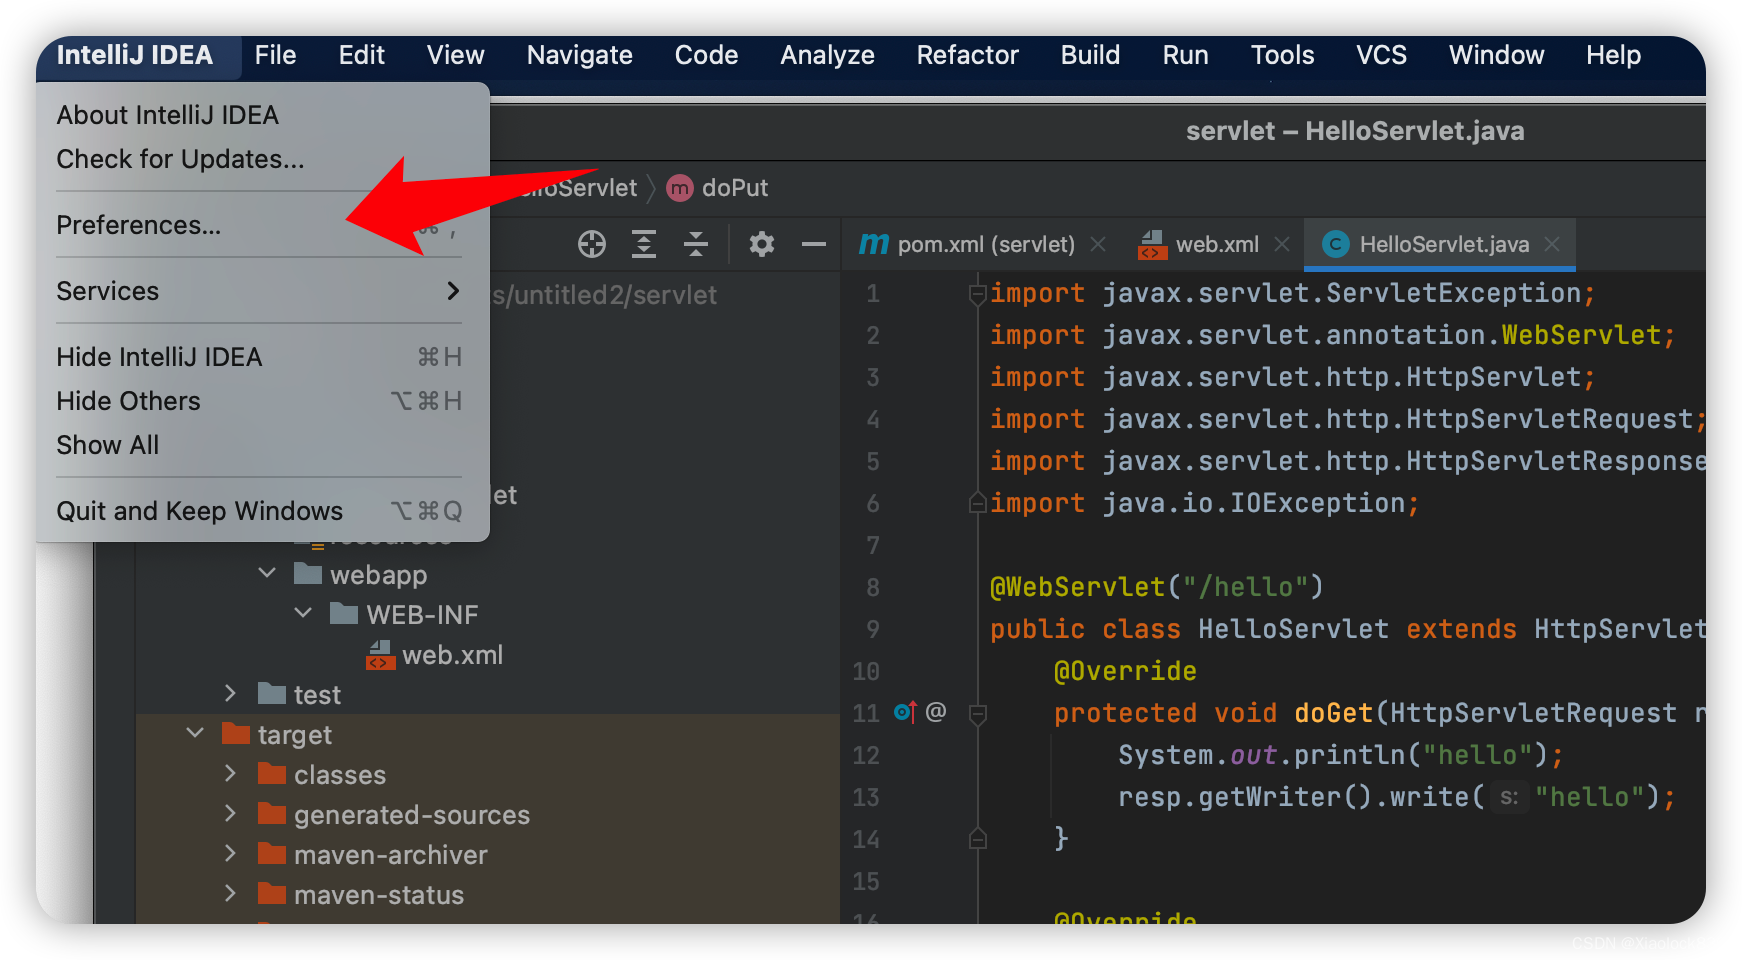The image size is (1742, 960).
Task: Close the web.xml editor tab
Action: (x=1282, y=244)
